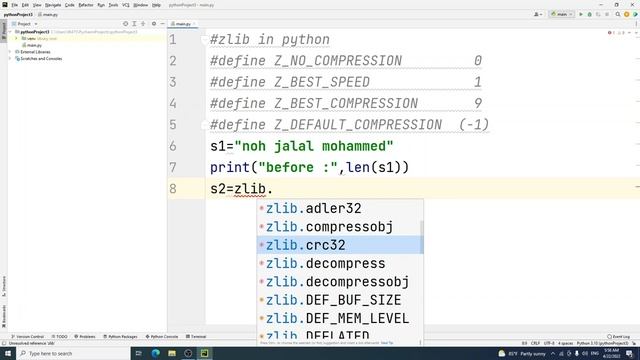The width and height of the screenshot is (640, 360).
Task: Click the Windows taskbar search box
Action: 73,353
